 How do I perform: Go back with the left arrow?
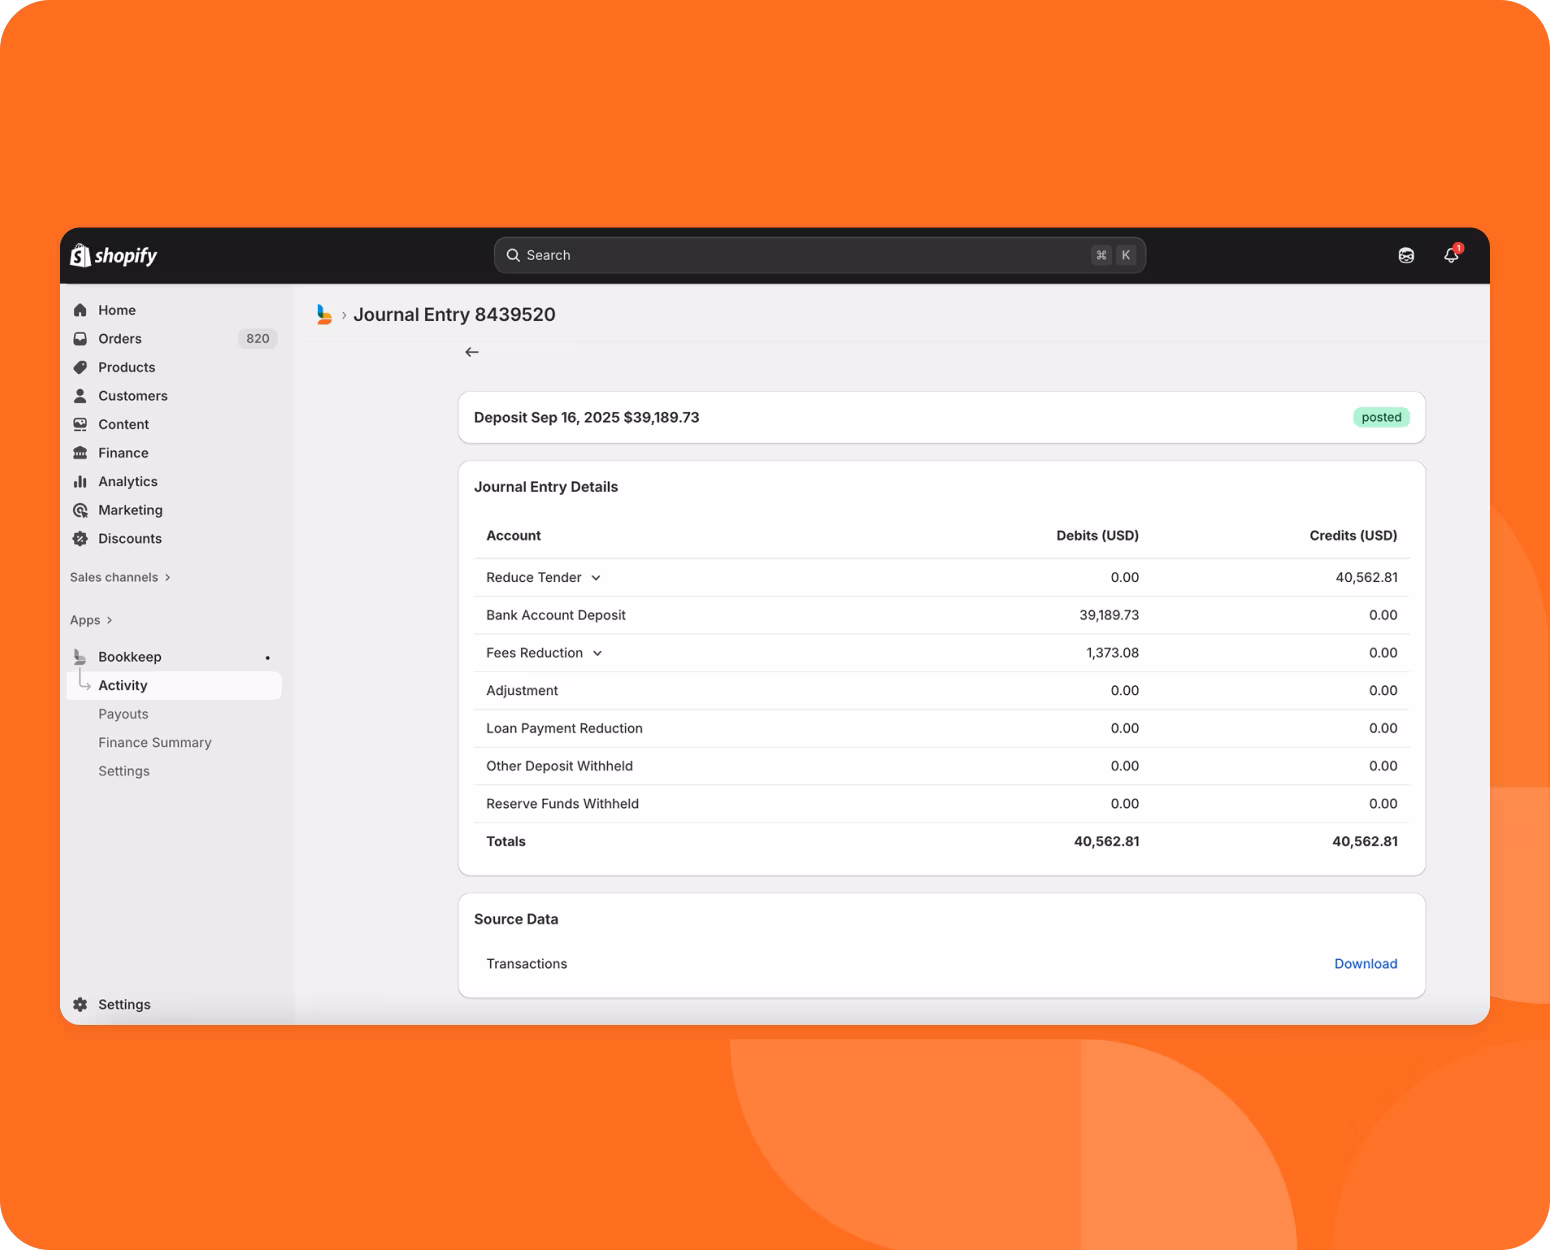coord(472,352)
